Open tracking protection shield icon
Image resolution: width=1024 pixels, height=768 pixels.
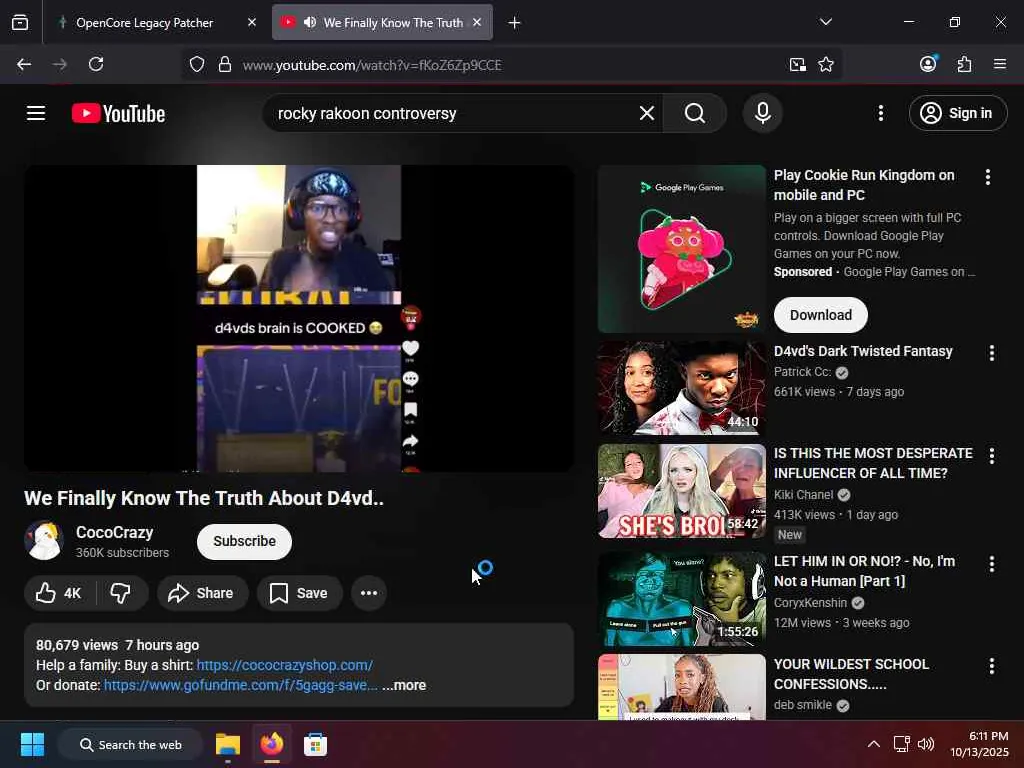coord(197,65)
